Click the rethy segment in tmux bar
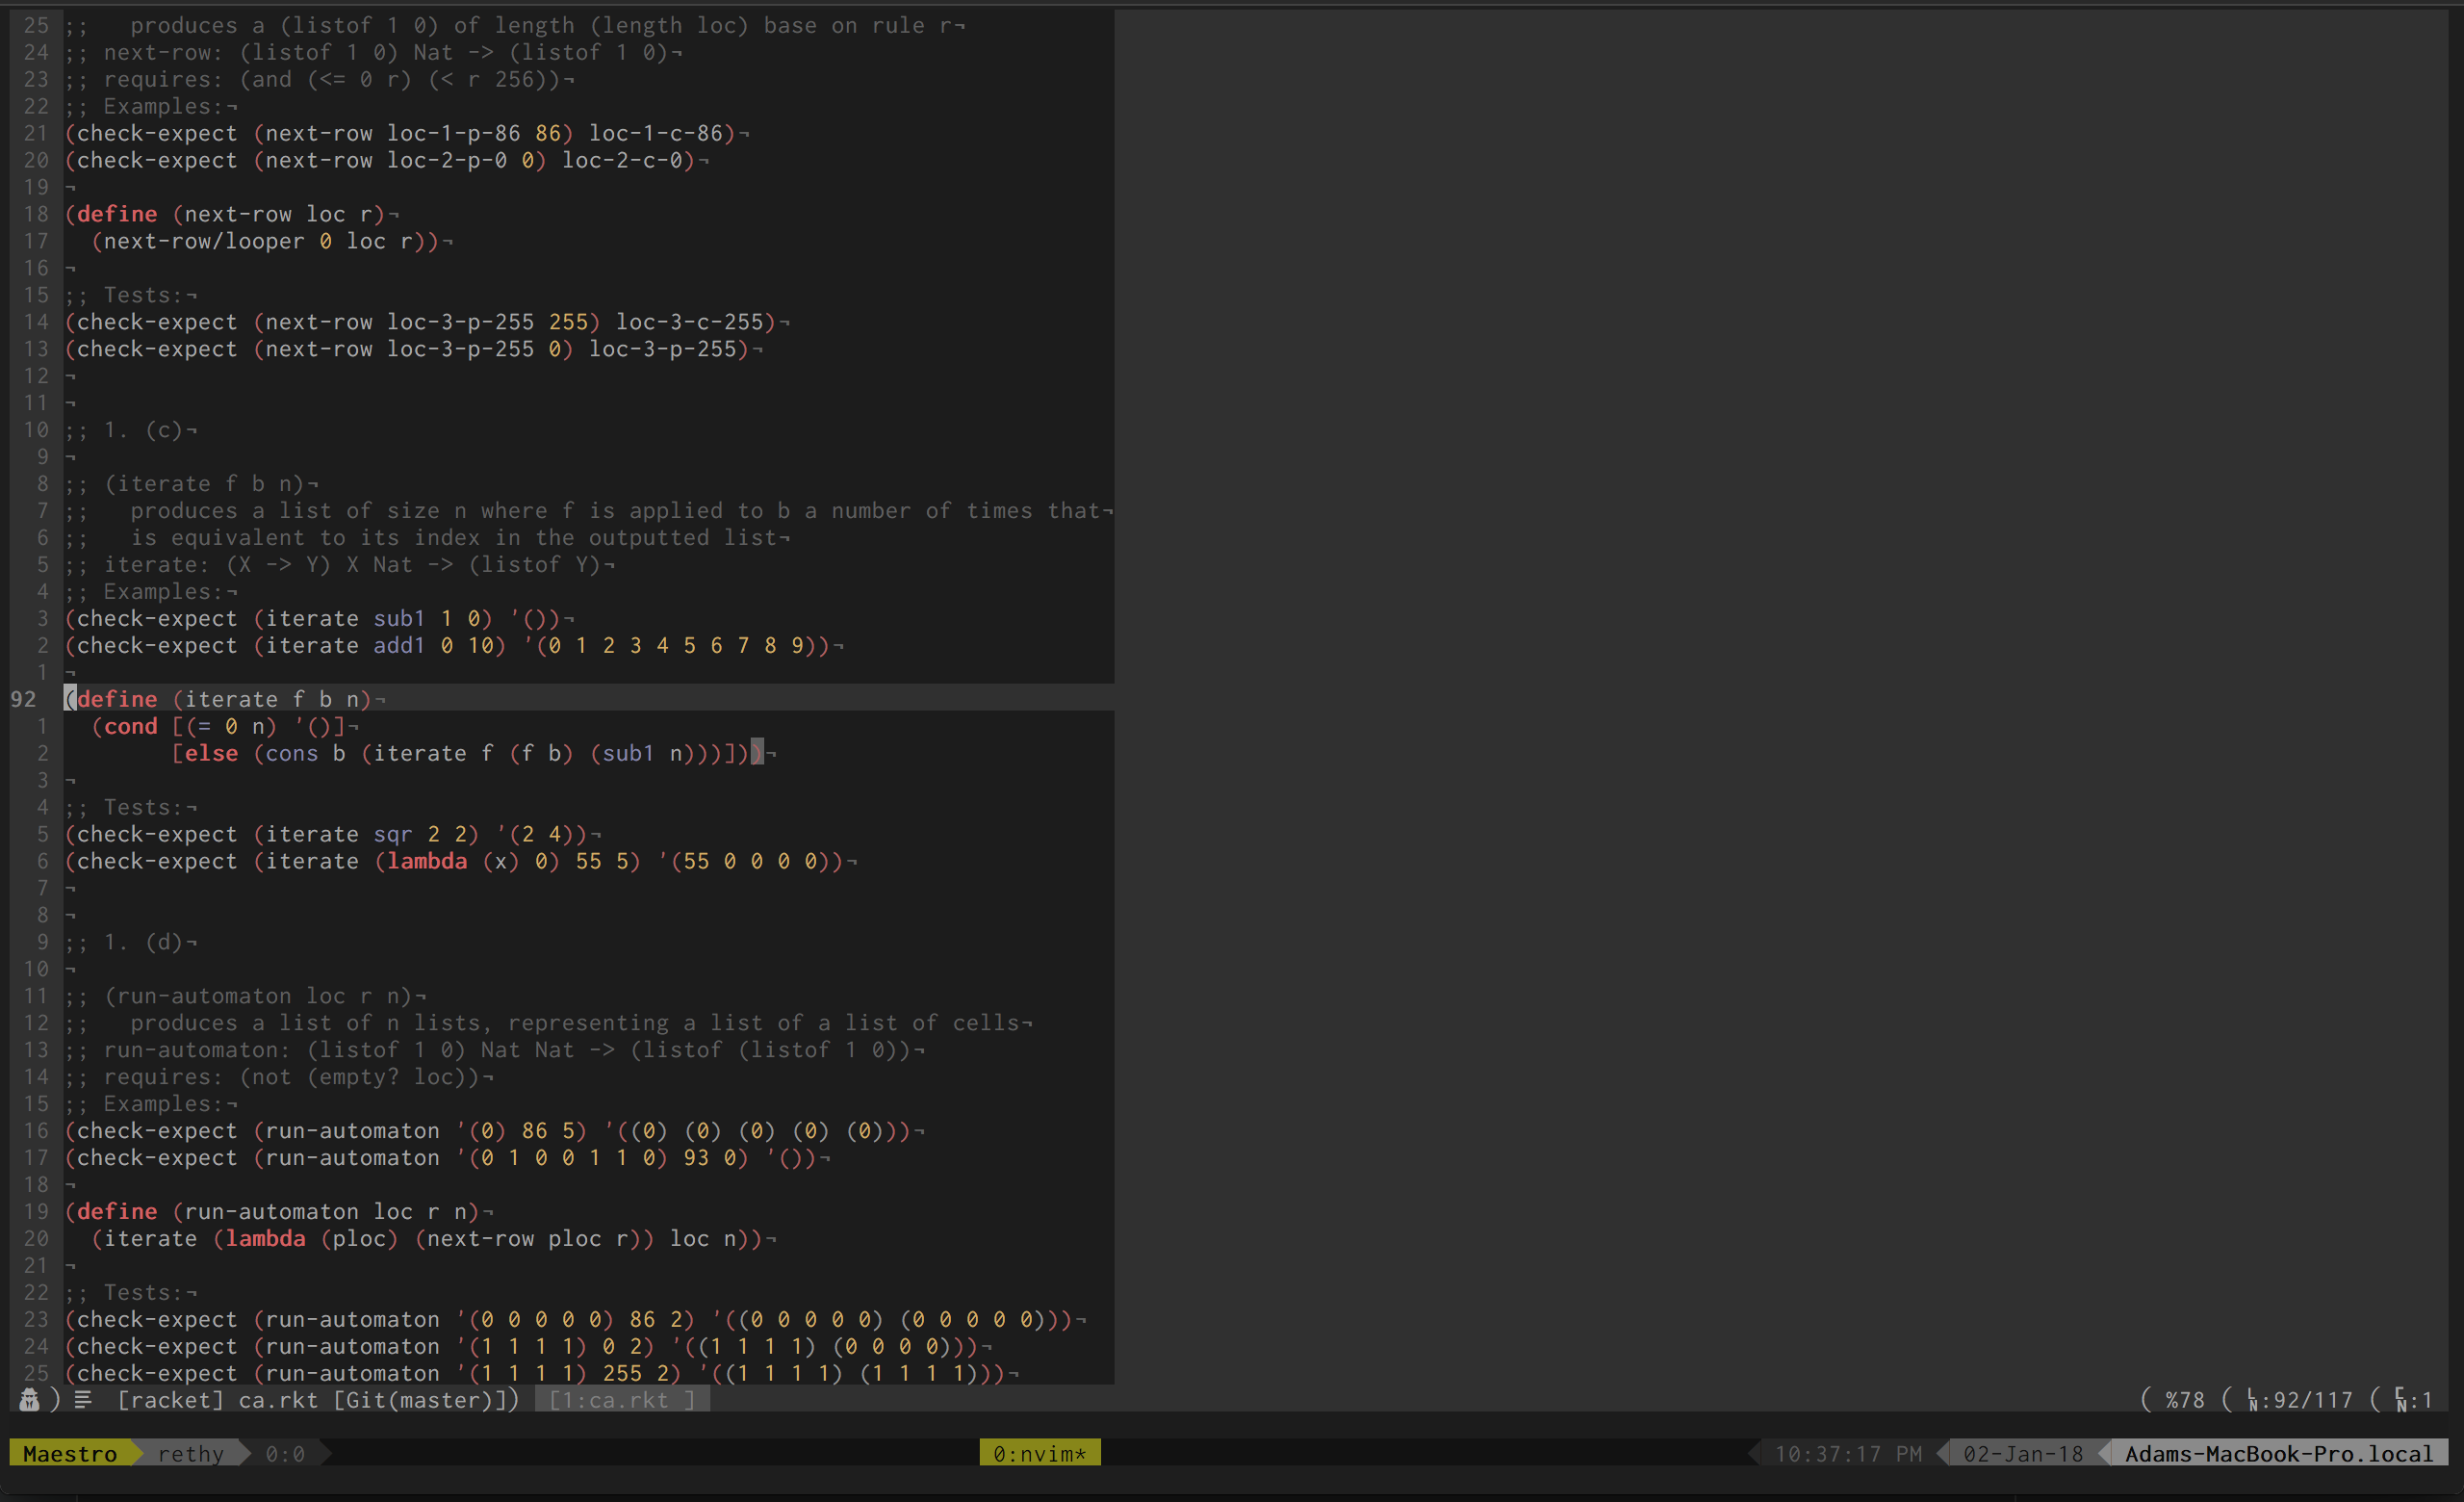This screenshot has width=2464, height=1502. 190,1453
